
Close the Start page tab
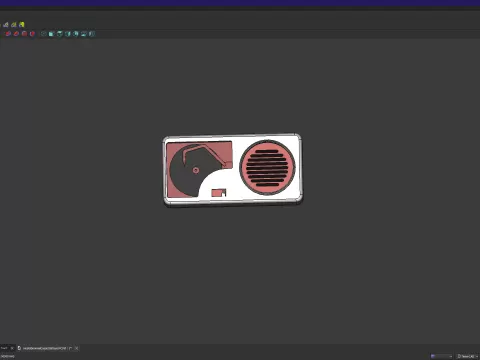12,348
